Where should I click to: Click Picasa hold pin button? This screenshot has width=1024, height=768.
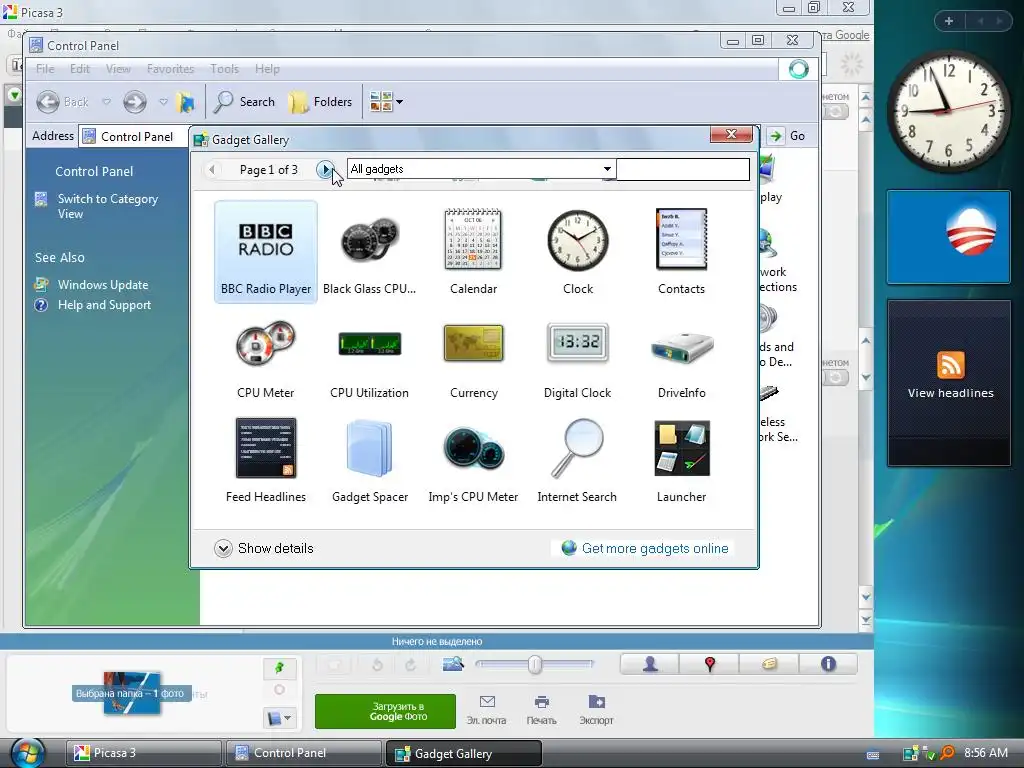[x=280, y=667]
